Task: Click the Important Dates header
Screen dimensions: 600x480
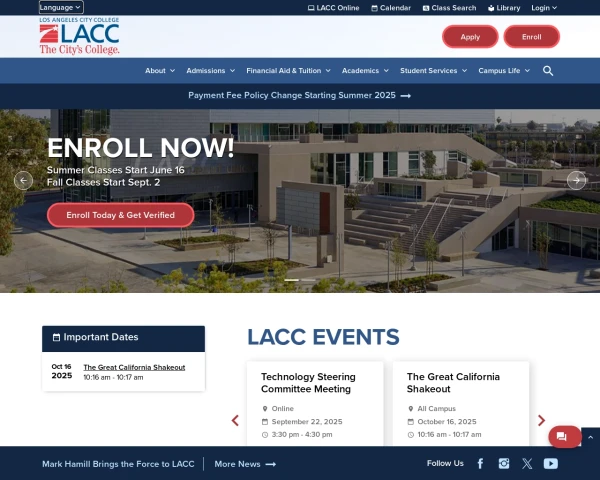Action: tap(123, 338)
